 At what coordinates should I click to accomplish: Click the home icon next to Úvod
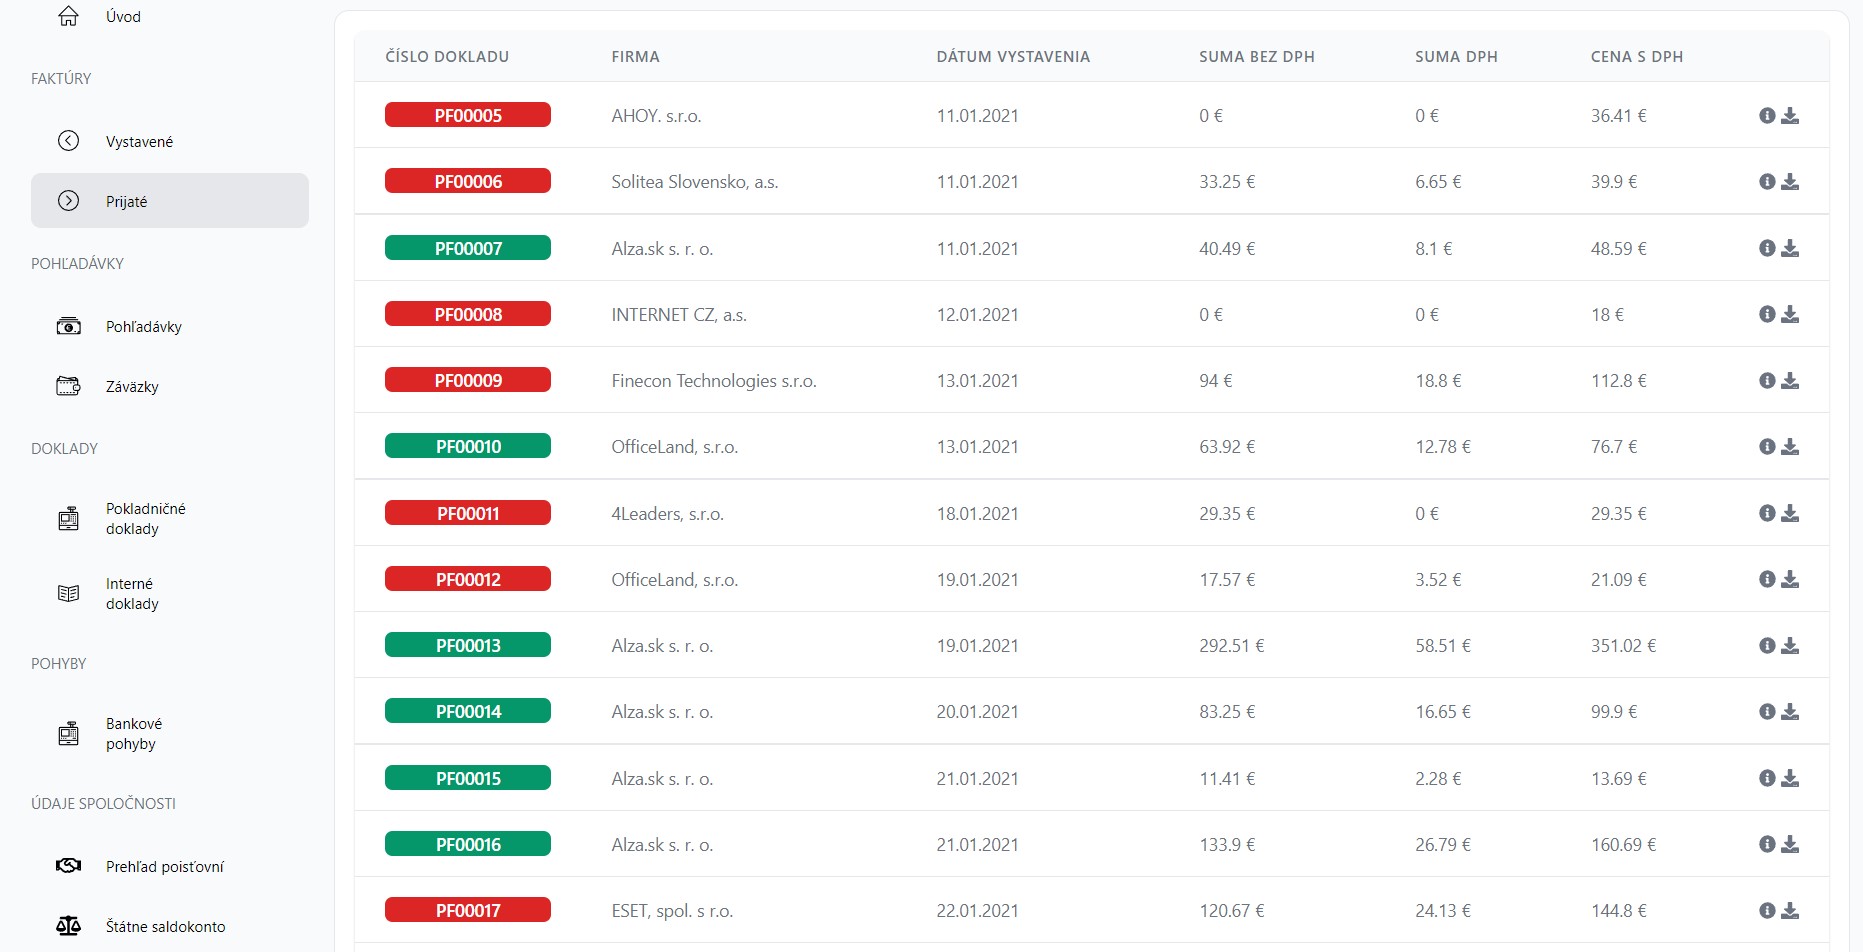(x=68, y=16)
